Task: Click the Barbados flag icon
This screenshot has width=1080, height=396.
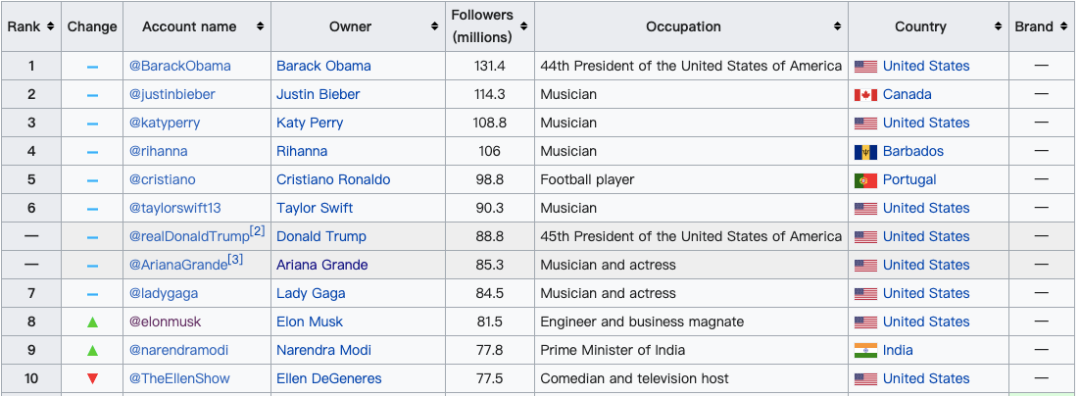Action: point(866,152)
